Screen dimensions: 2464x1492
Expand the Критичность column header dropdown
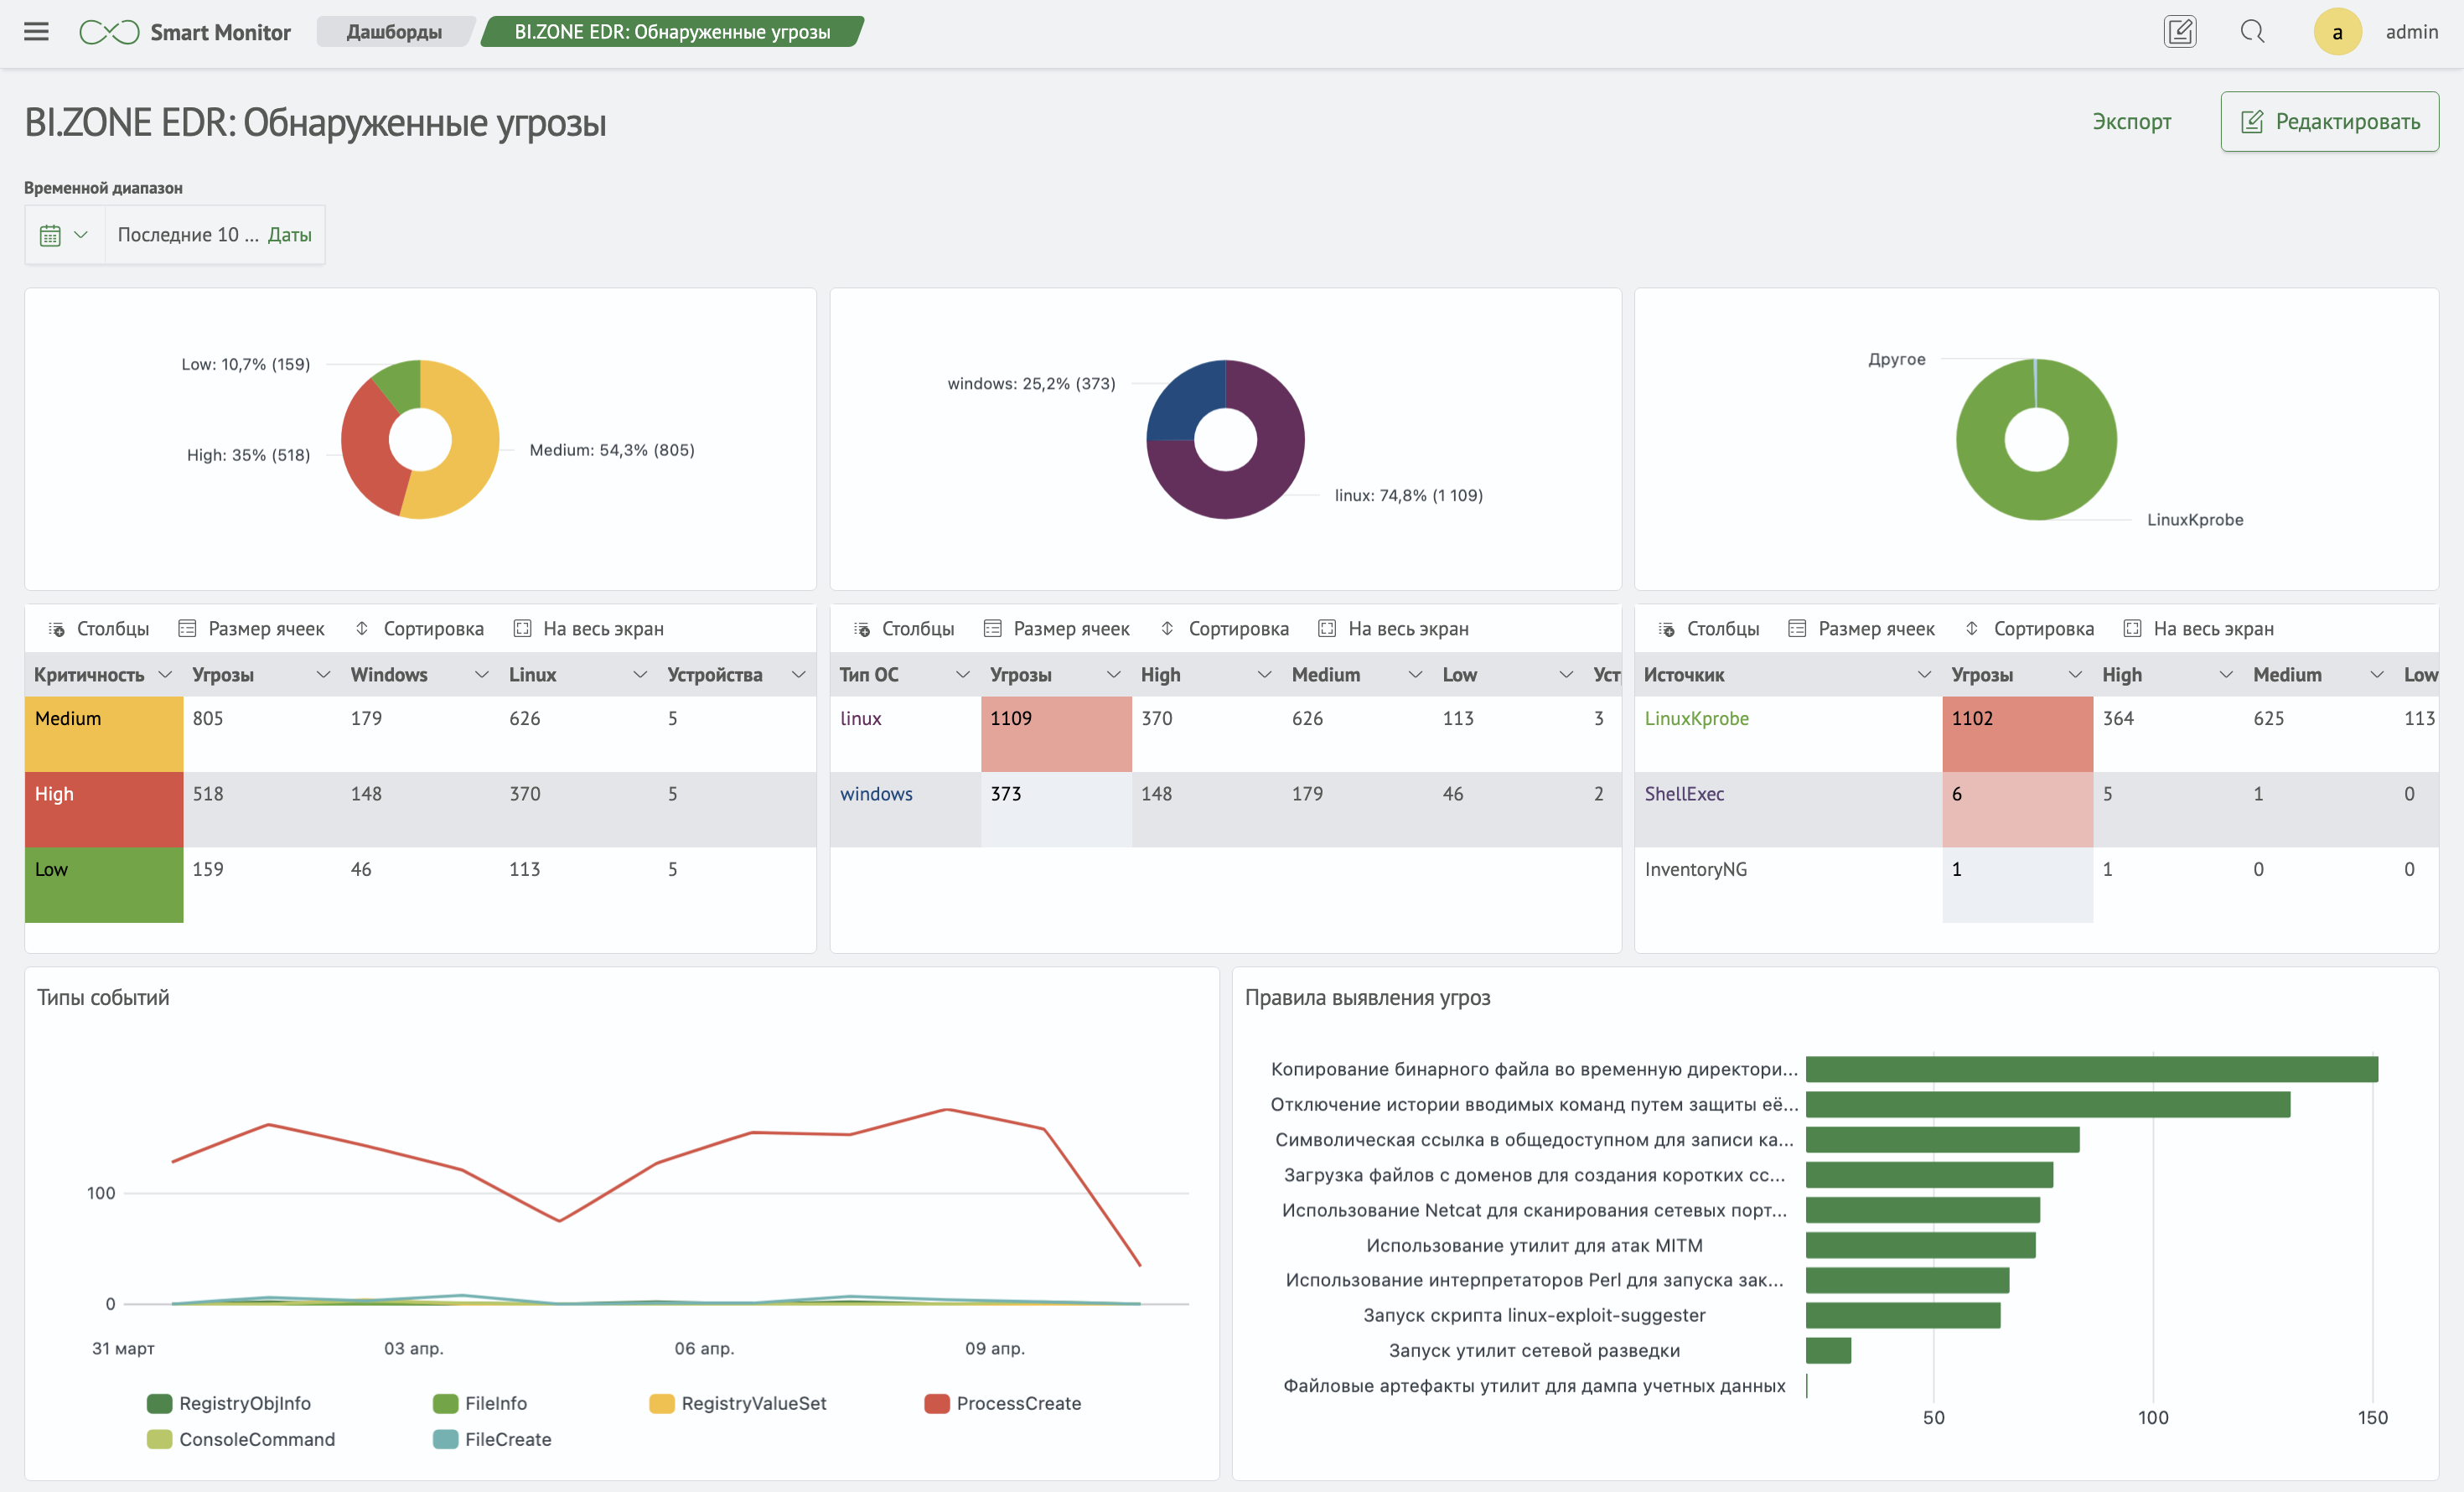pos(166,675)
